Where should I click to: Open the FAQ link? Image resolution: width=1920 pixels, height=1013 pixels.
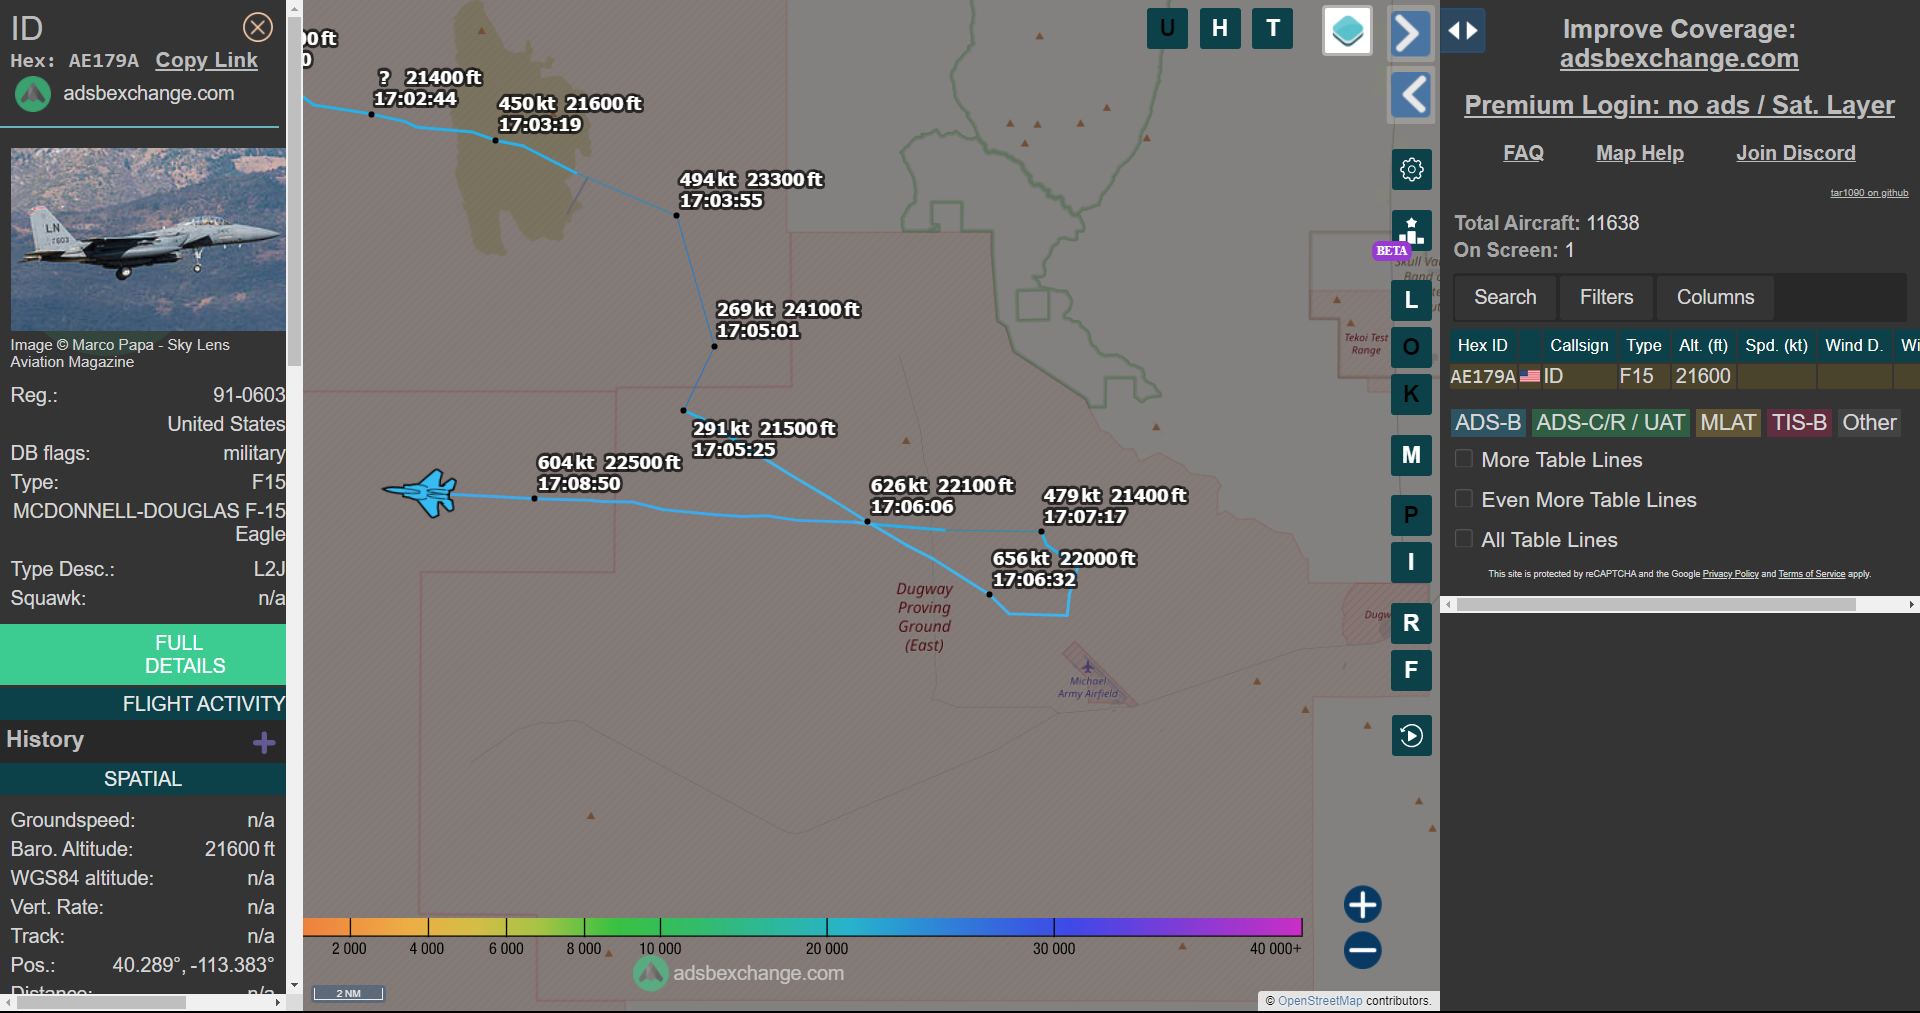click(1523, 153)
